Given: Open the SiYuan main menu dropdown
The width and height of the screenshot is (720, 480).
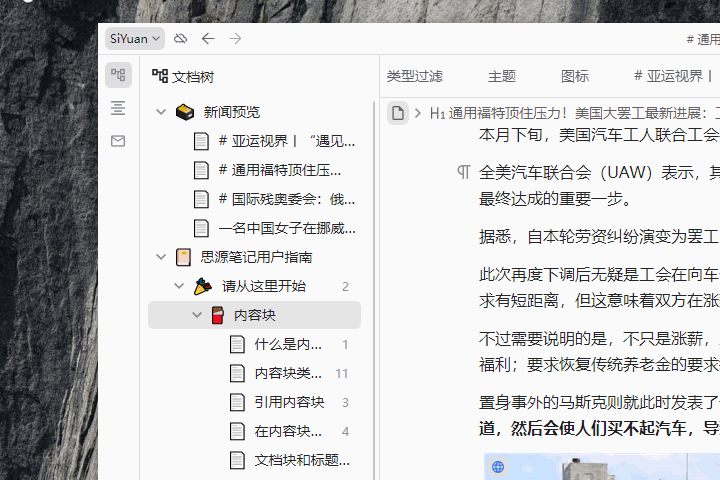Looking at the screenshot, I should [135, 39].
